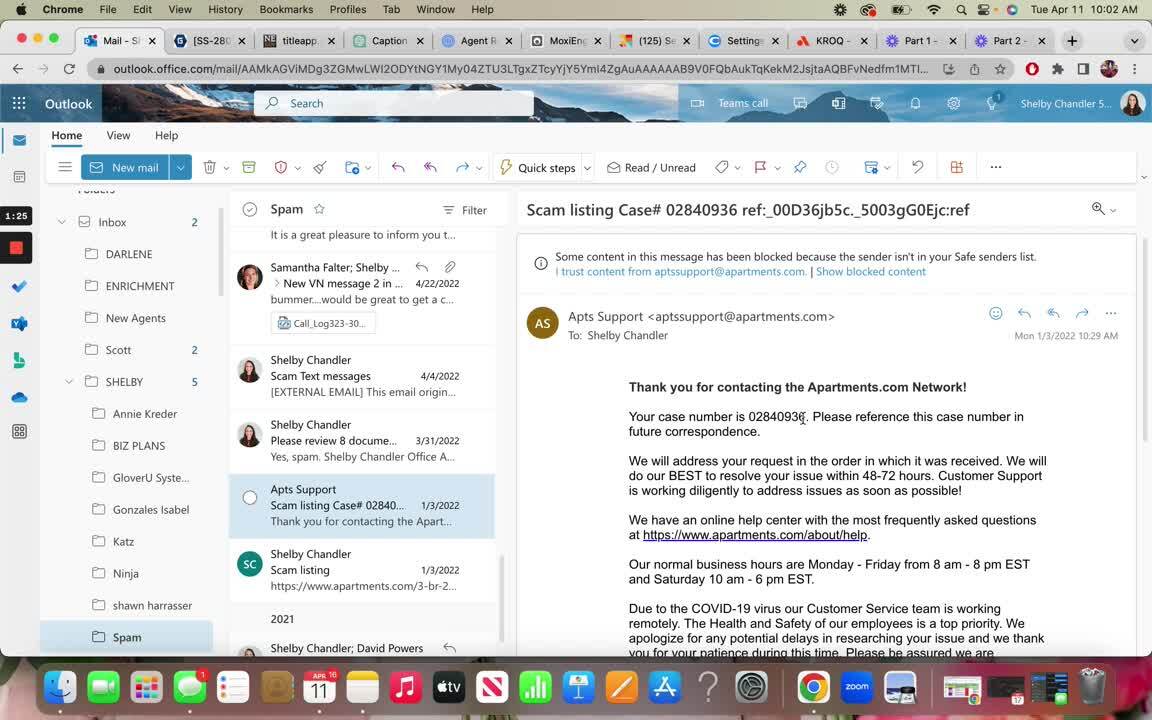Screen dimensions: 1152x720
Task: Click Show blocked content link
Action: (870, 272)
